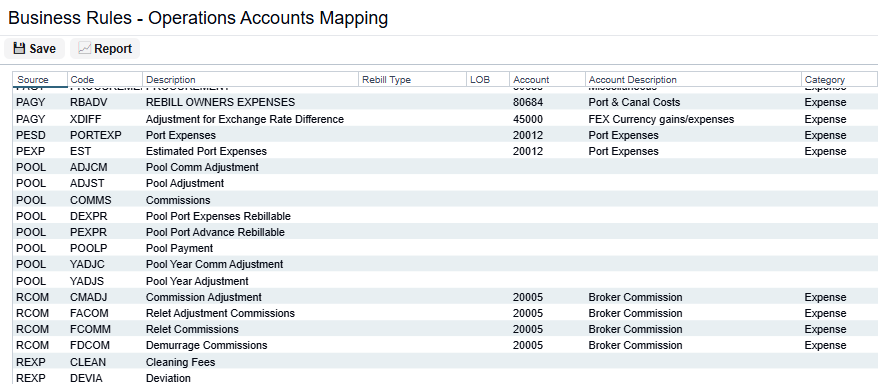Click Commissions description in POOL row

(178, 200)
